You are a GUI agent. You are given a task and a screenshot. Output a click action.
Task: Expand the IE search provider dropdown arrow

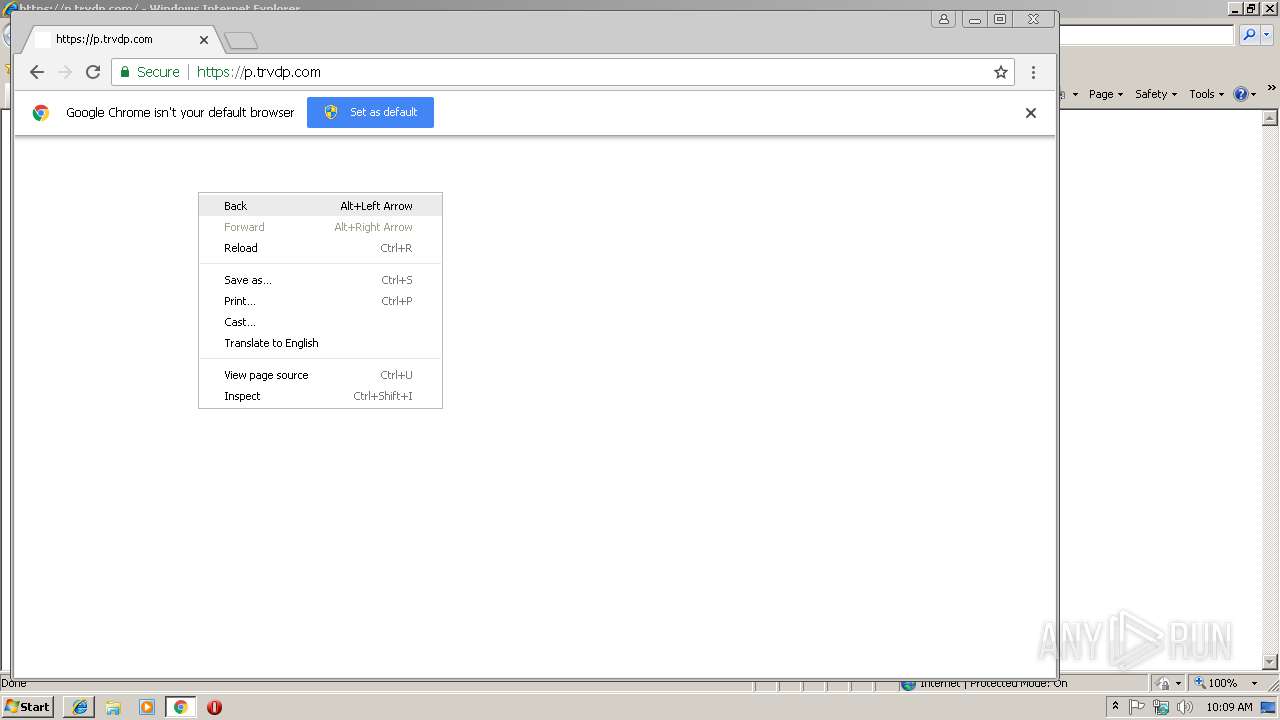point(1266,35)
